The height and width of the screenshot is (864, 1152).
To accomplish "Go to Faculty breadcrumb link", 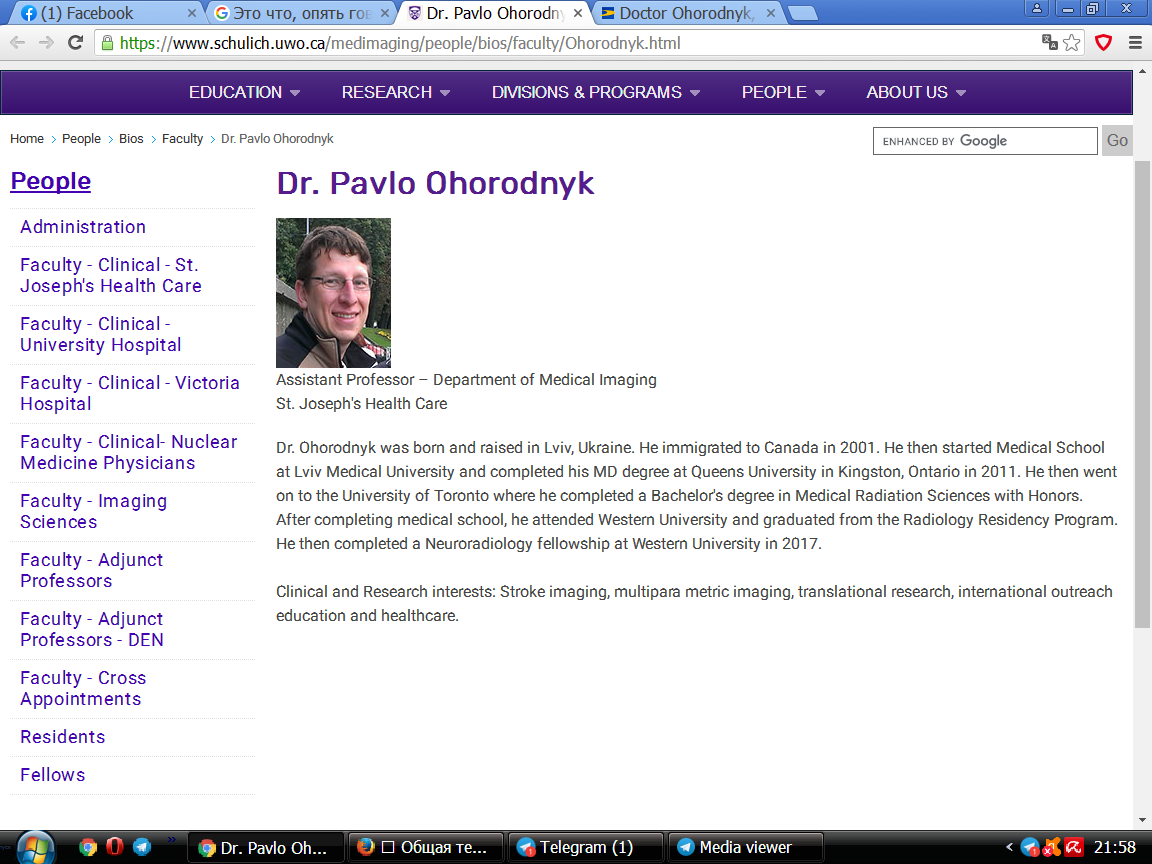I will (182, 139).
